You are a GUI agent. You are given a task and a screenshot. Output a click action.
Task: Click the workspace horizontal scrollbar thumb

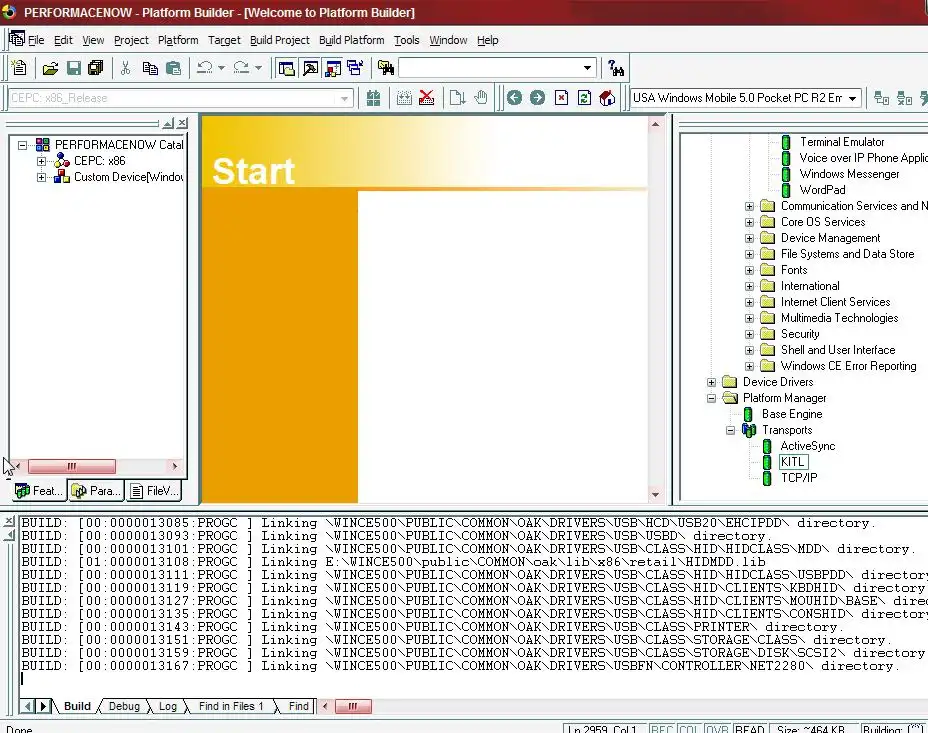tap(72, 466)
